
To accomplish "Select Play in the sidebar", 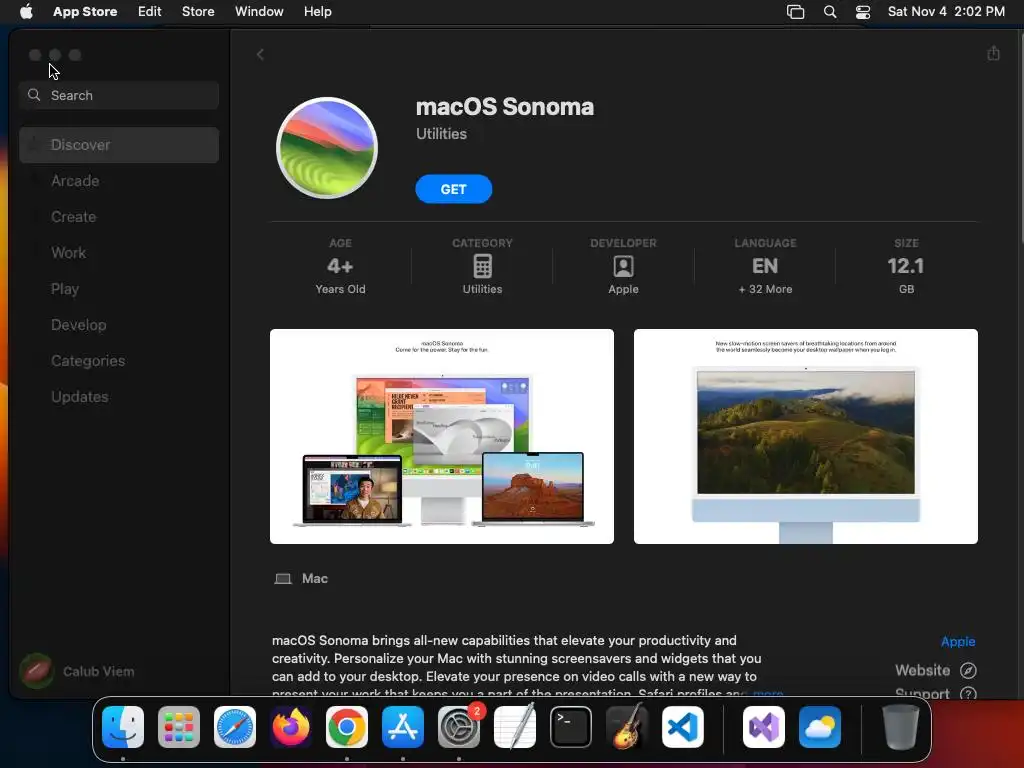I will (119, 289).
